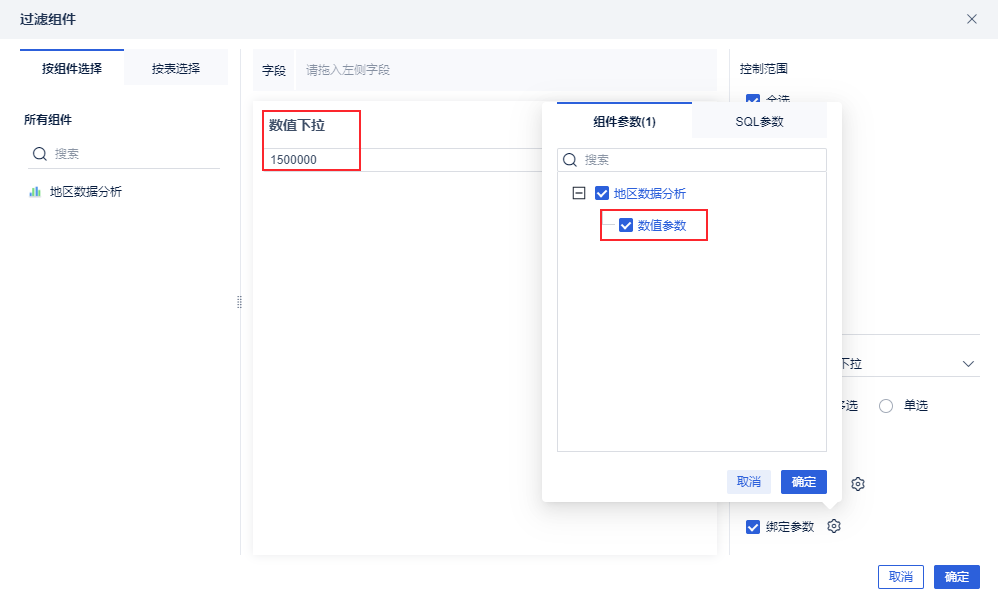
Task: Click the gear icon above 绑定参数
Action: pos(857,484)
